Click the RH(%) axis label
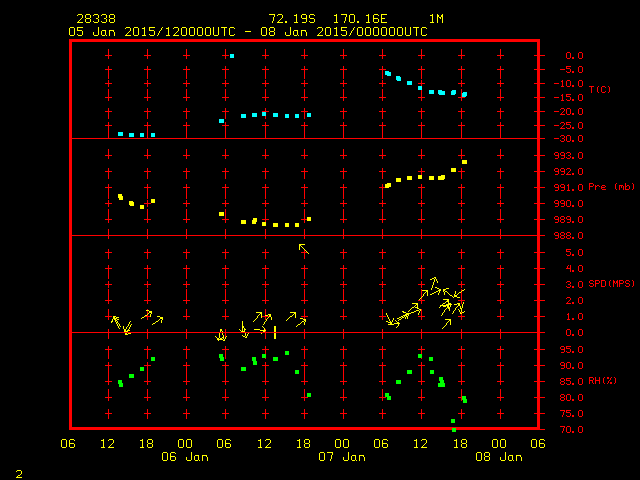This screenshot has width=640, height=480. point(602,381)
